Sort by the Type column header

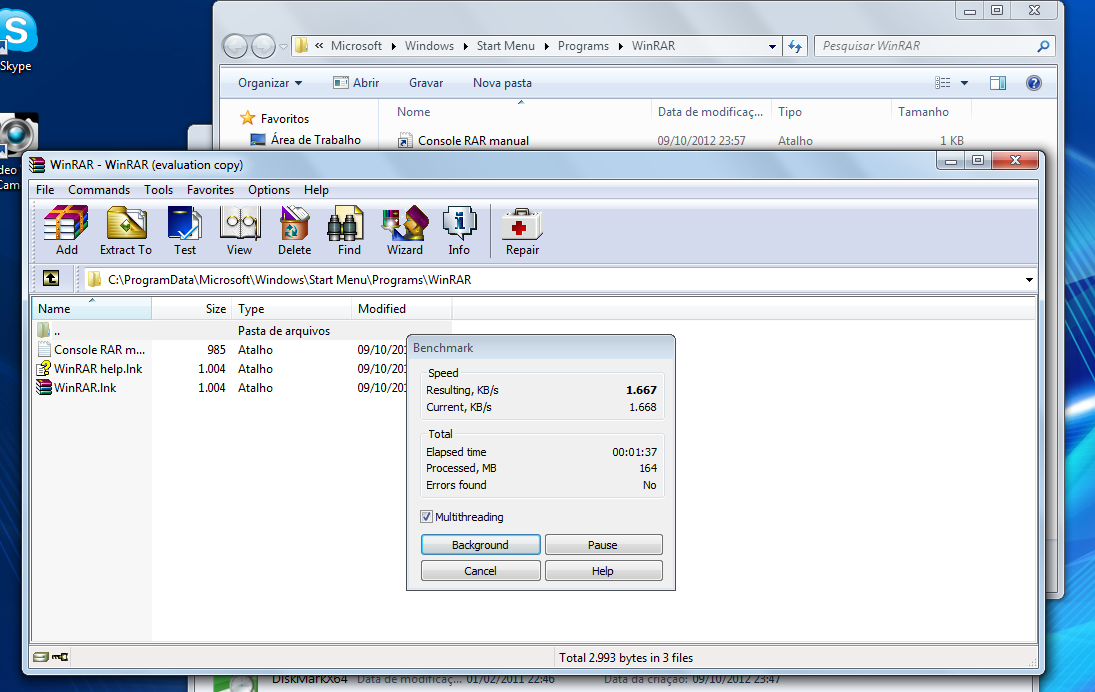pos(292,309)
